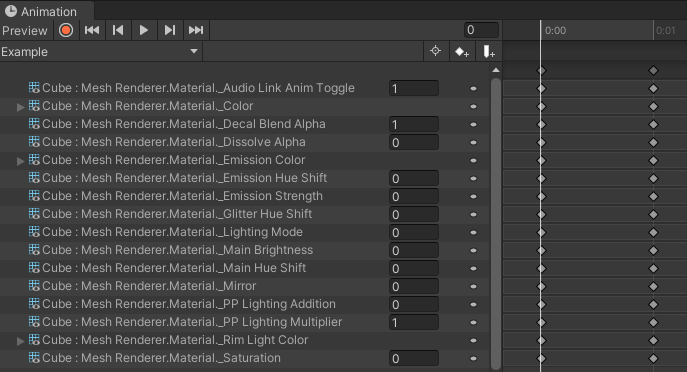Expand the _Color property row
This screenshot has width=687, height=372.
[x=20, y=107]
